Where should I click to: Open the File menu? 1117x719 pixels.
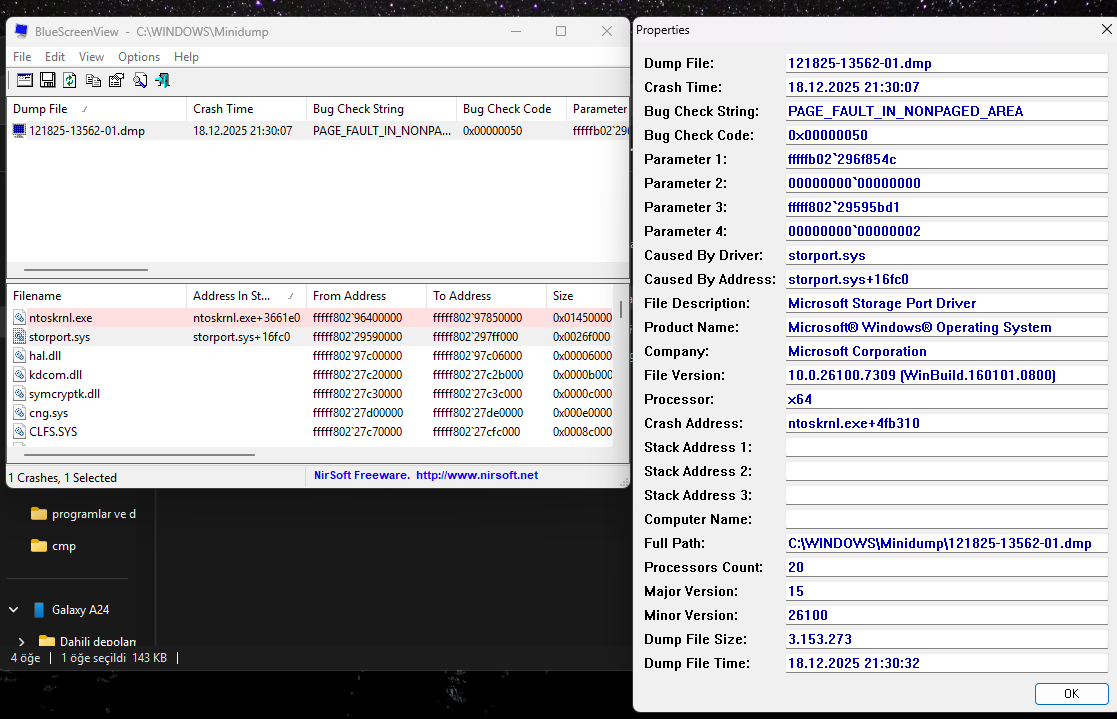pyautogui.click(x=22, y=57)
